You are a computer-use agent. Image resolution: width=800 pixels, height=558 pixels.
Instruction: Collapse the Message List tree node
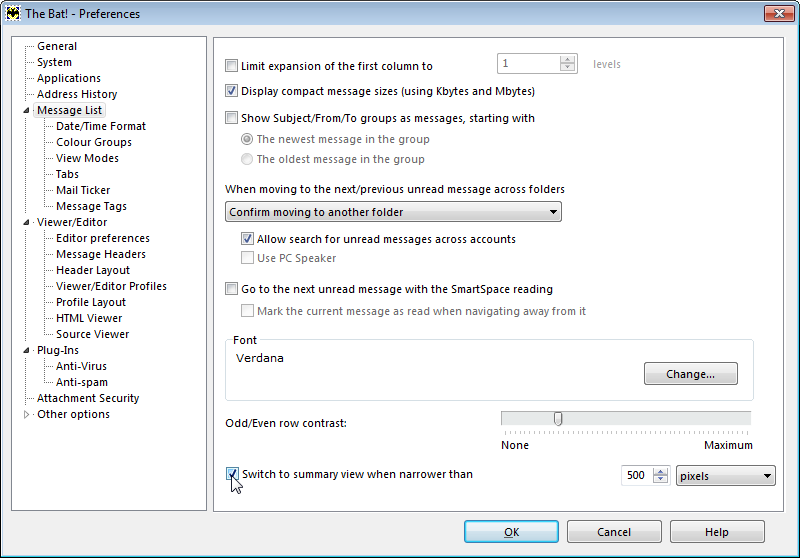point(26,110)
